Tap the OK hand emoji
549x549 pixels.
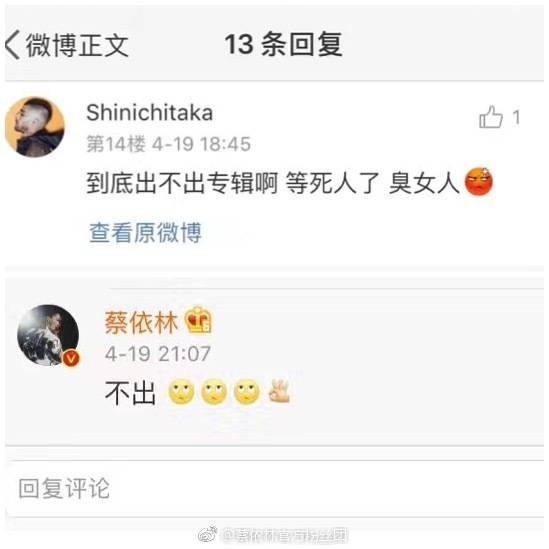coord(279,392)
